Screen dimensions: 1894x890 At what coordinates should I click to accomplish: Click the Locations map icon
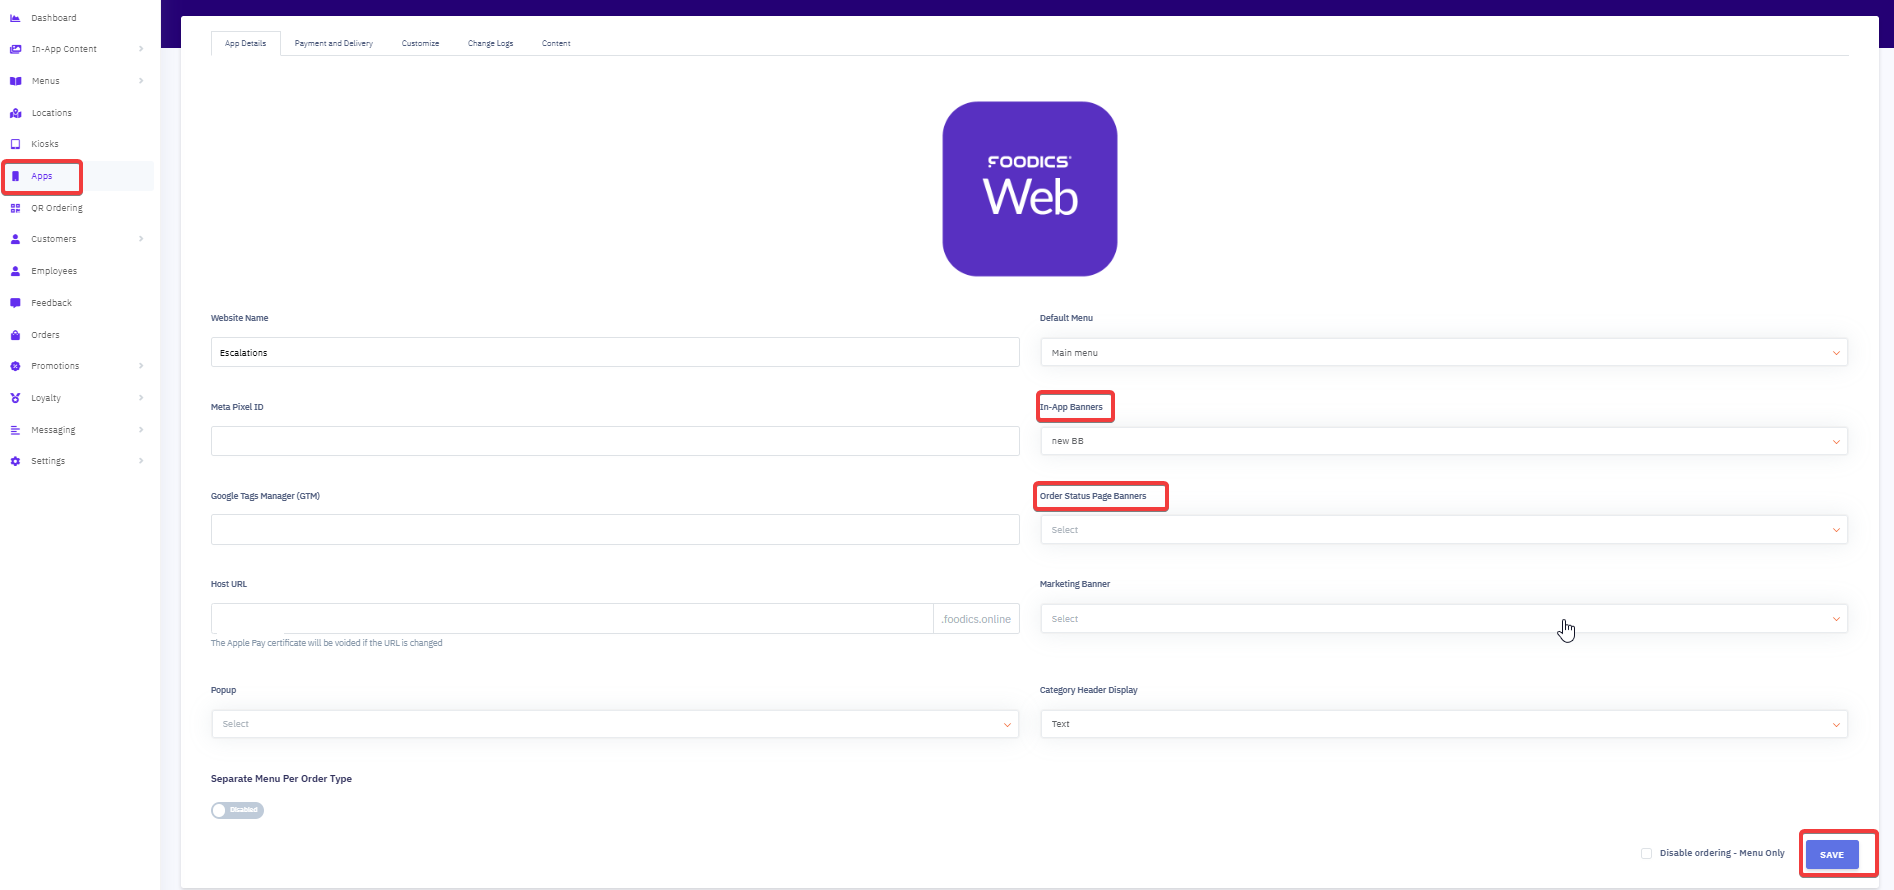point(15,113)
